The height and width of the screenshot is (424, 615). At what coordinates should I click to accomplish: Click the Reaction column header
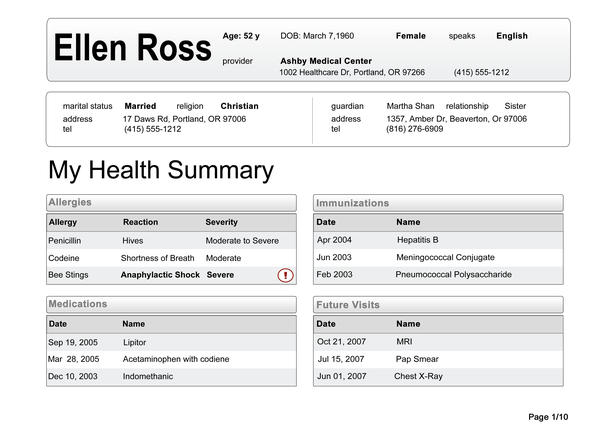tap(140, 222)
